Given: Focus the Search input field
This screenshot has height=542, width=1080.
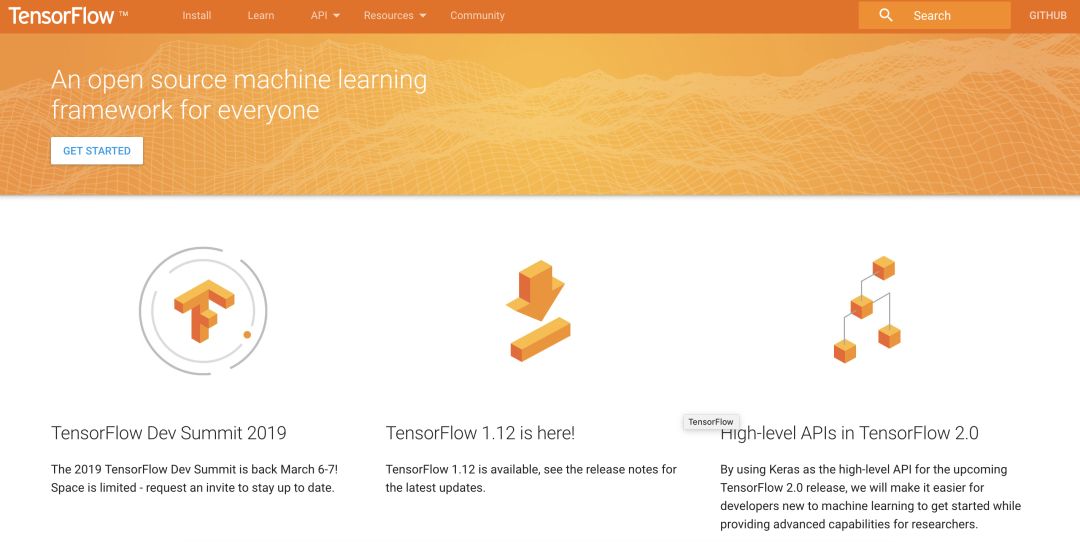Looking at the screenshot, I should [934, 15].
